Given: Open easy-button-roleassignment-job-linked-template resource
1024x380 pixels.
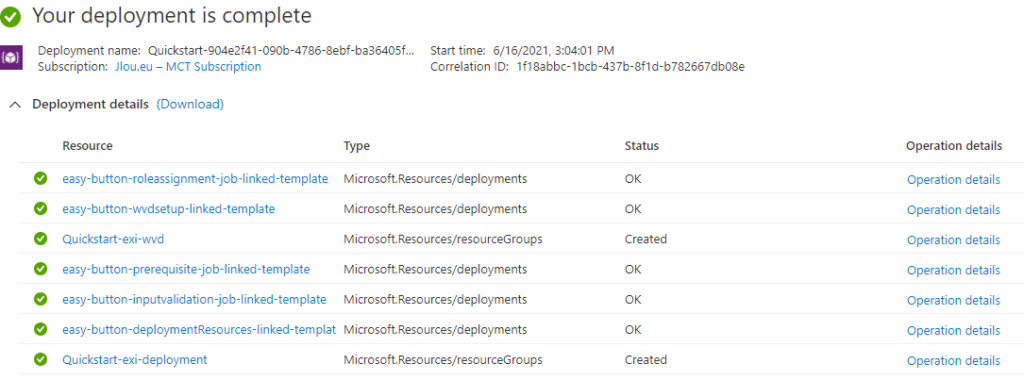Looking at the screenshot, I should pos(195,179).
